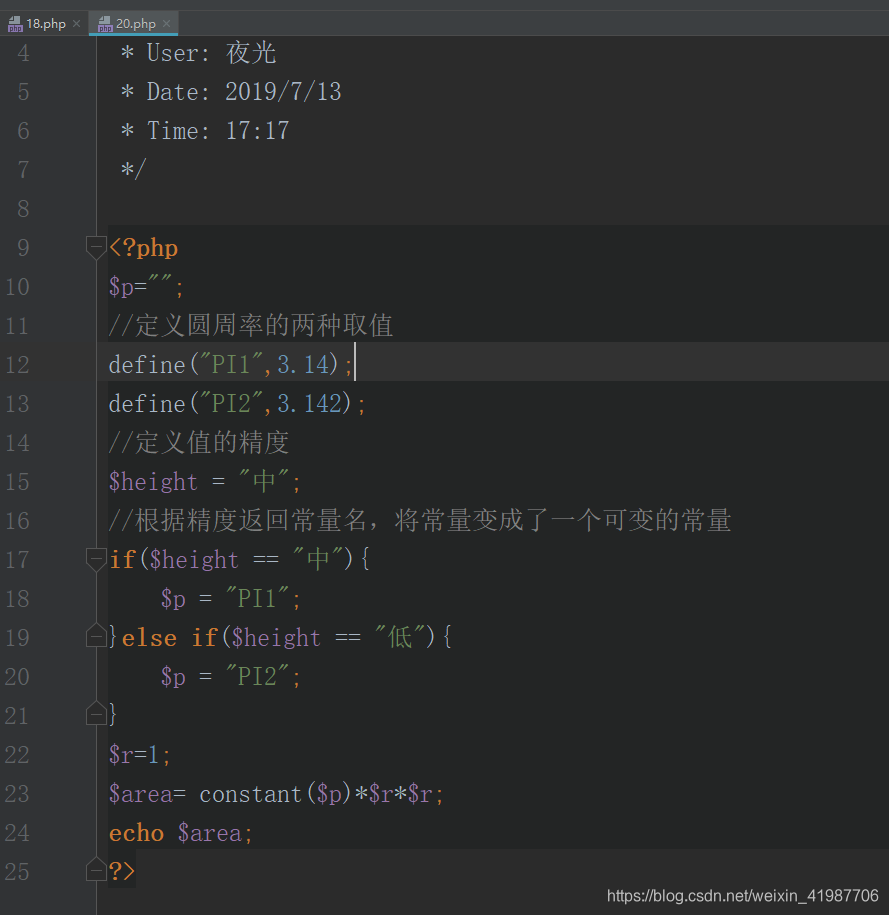Toggle the fold marker at else if line 19
The width and height of the screenshot is (889, 915).
(96, 636)
